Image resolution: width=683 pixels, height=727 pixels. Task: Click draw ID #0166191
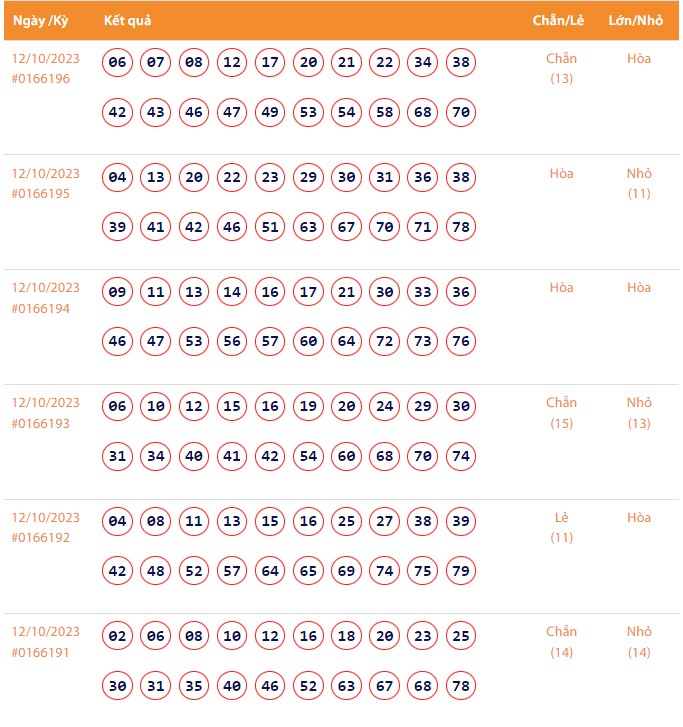41,653
